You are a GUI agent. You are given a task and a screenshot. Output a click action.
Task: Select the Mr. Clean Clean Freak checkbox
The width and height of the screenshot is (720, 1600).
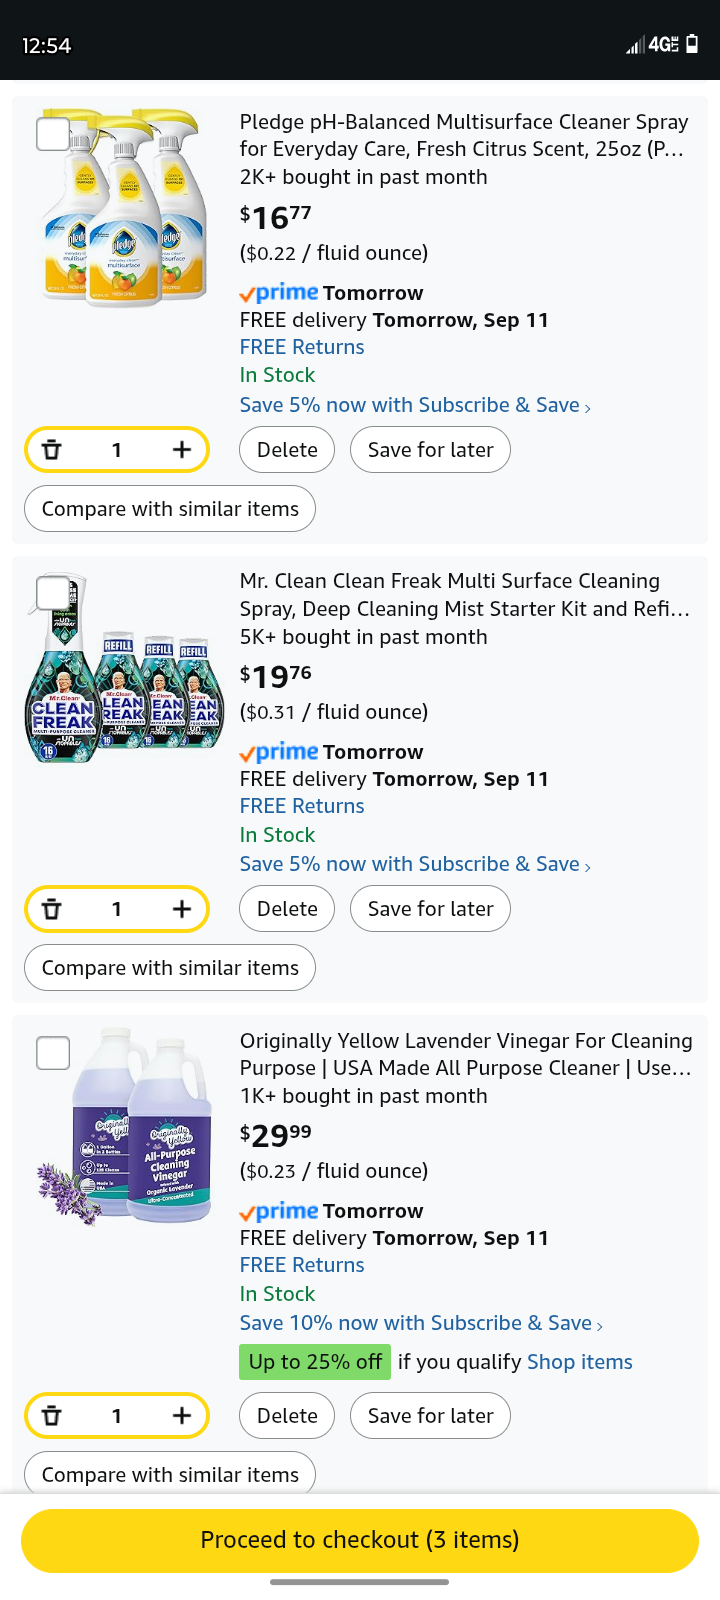click(53, 593)
